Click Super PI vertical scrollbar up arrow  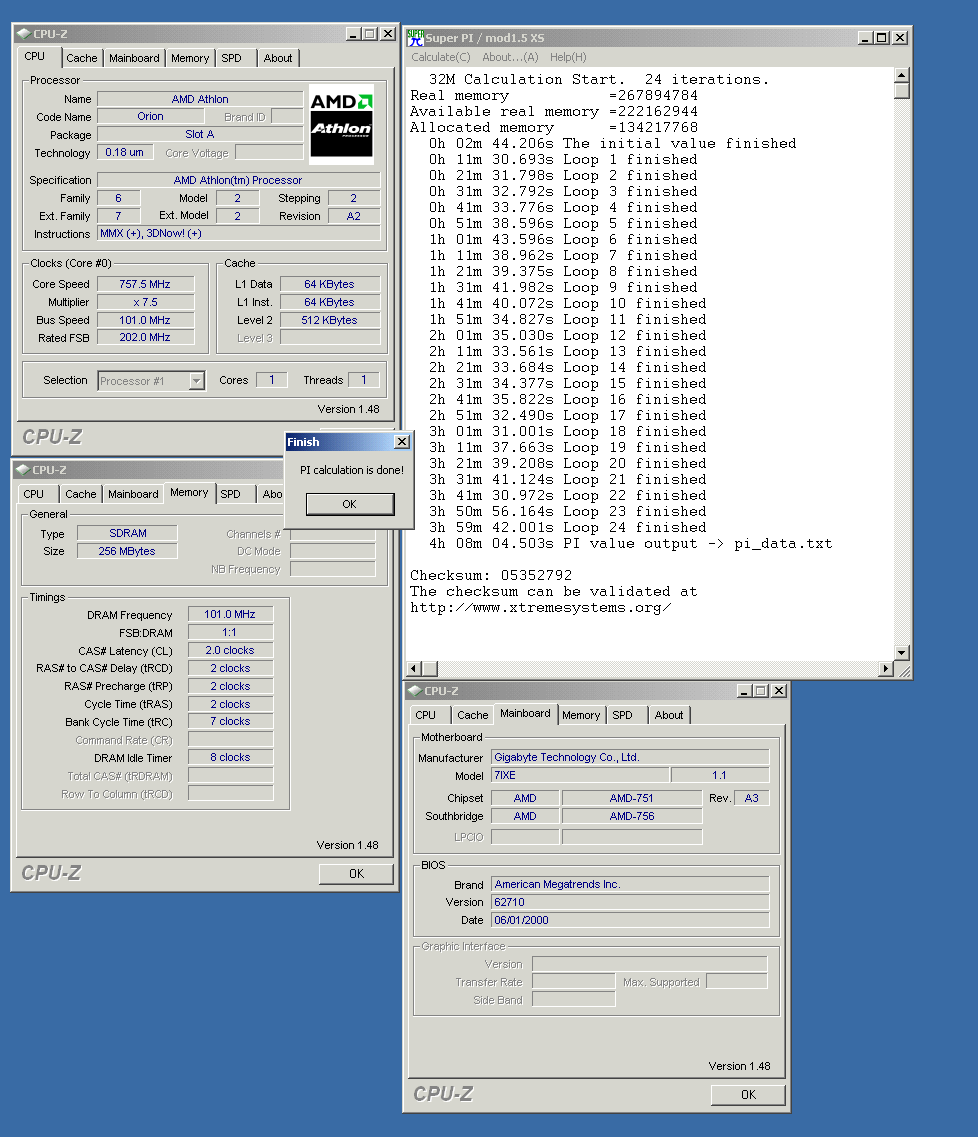coord(901,75)
